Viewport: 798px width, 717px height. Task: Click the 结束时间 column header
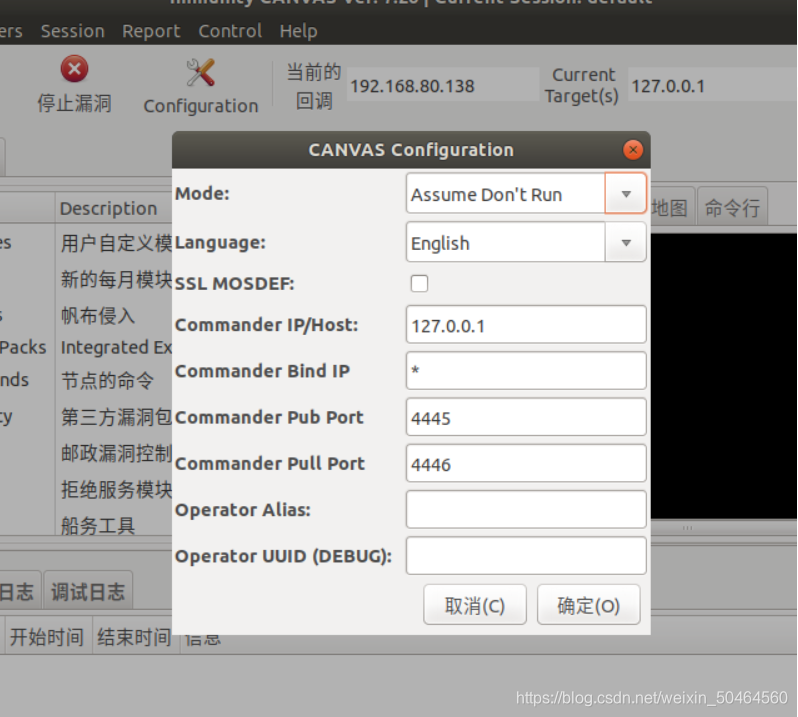coord(134,636)
